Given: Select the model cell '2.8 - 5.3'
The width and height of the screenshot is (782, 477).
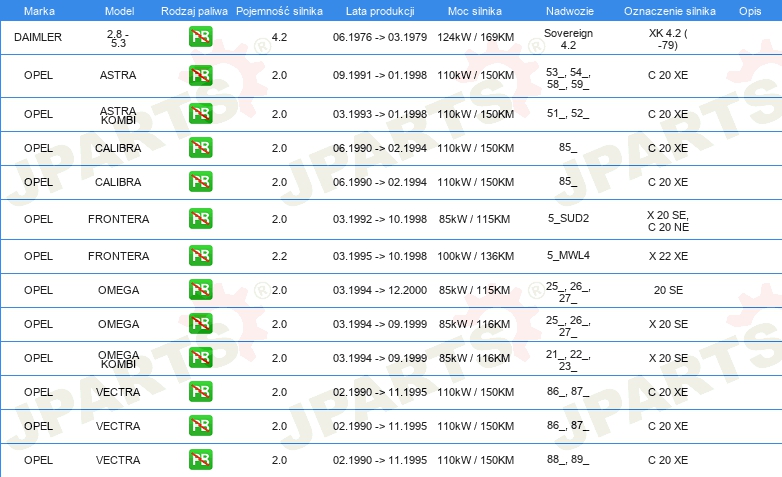Looking at the screenshot, I should [118, 38].
